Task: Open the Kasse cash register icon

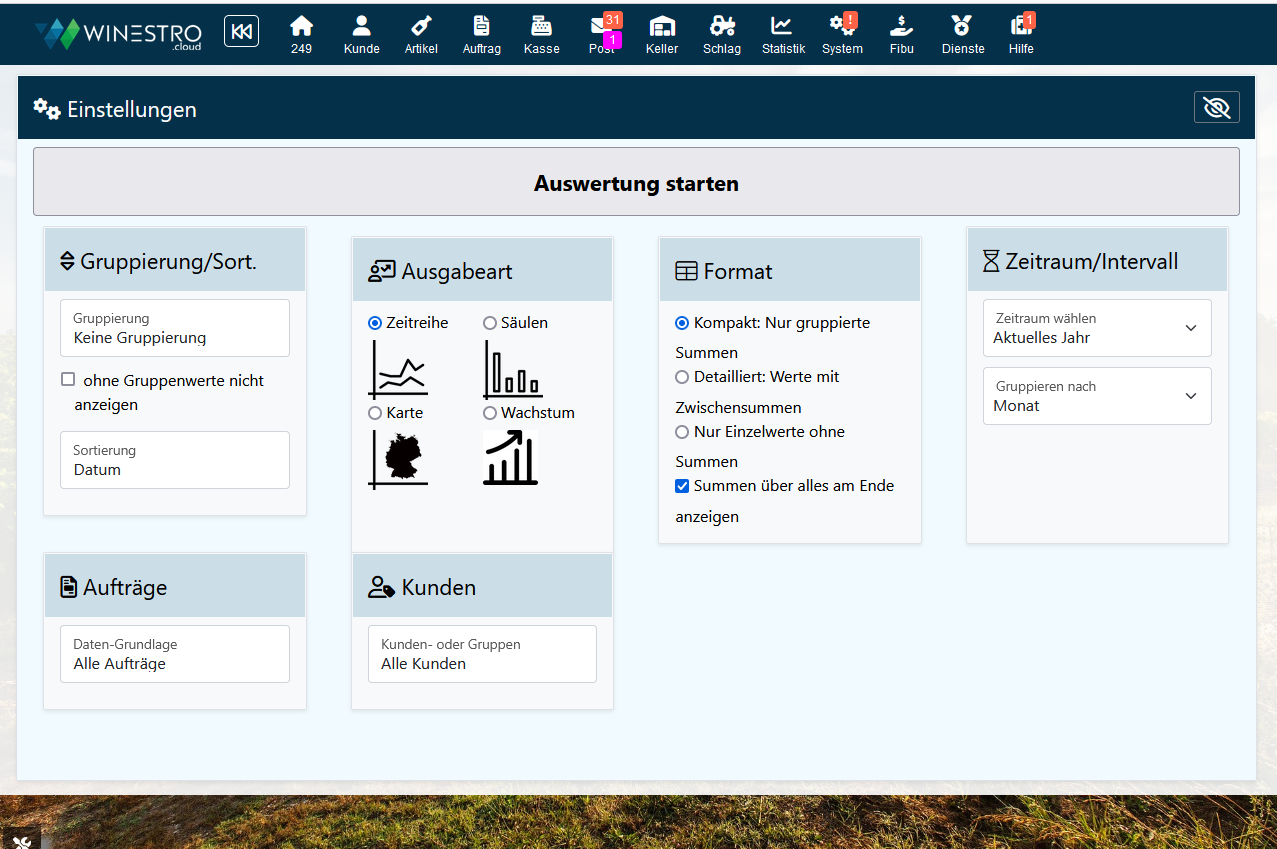Action: click(541, 27)
